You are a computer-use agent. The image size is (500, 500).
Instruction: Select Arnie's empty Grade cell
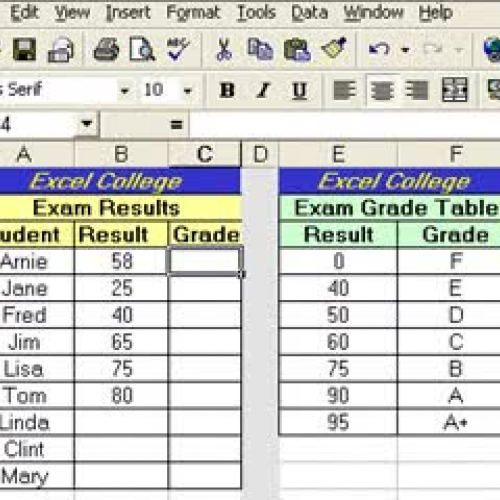pyautogui.click(x=204, y=261)
